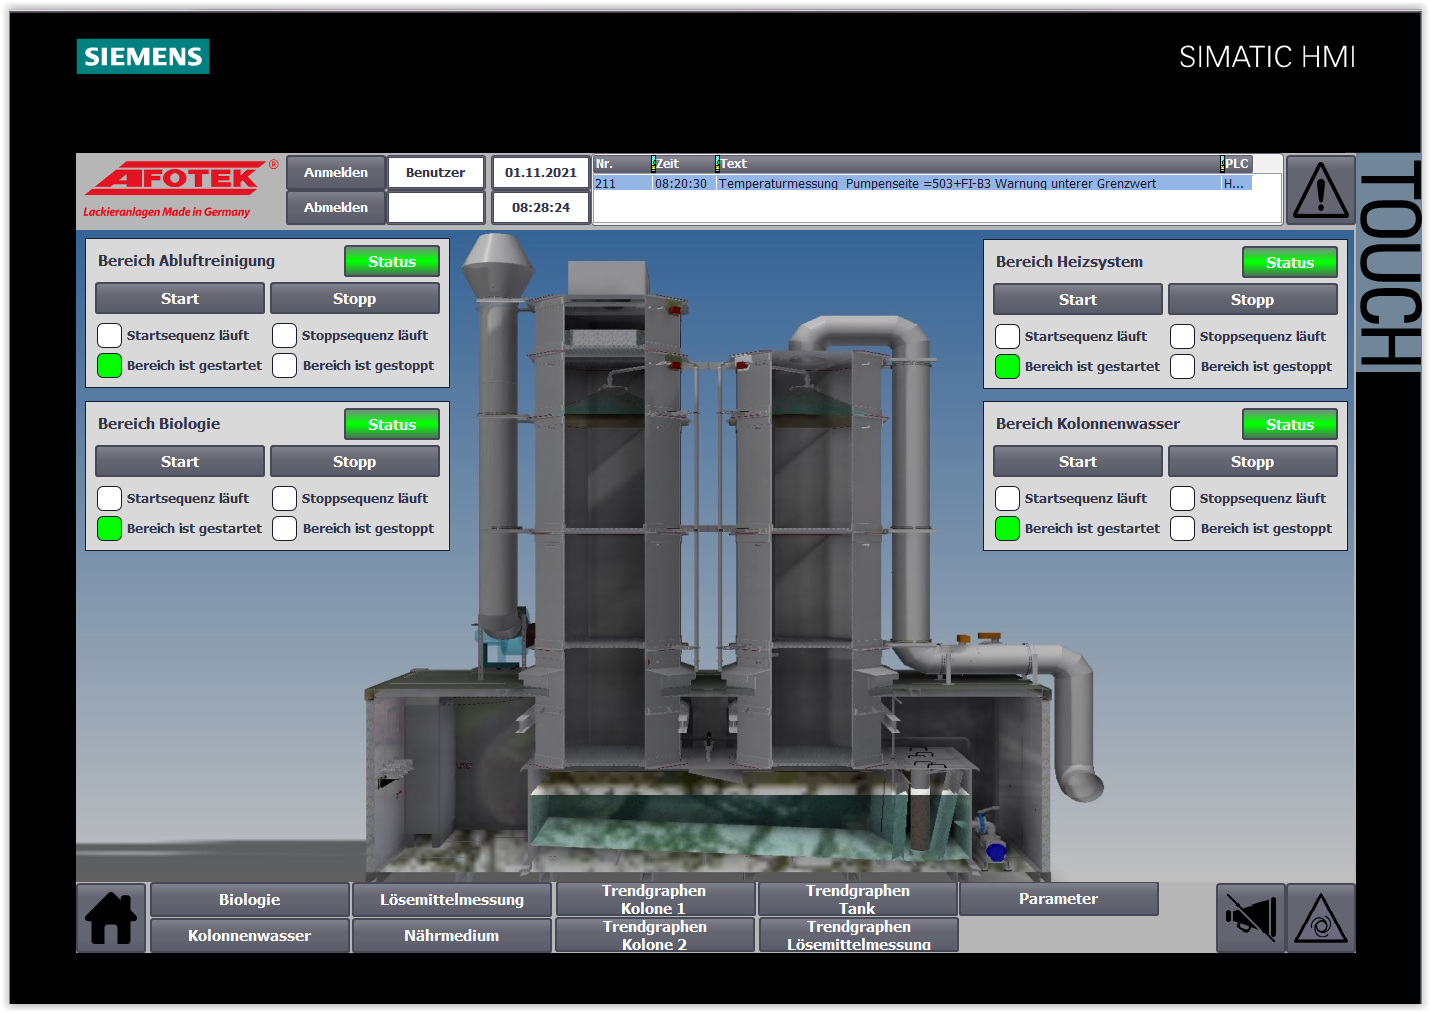Open the warning triangle alarm icon at top right
Viewport: 1430px width, 1012px height.
coord(1320,189)
